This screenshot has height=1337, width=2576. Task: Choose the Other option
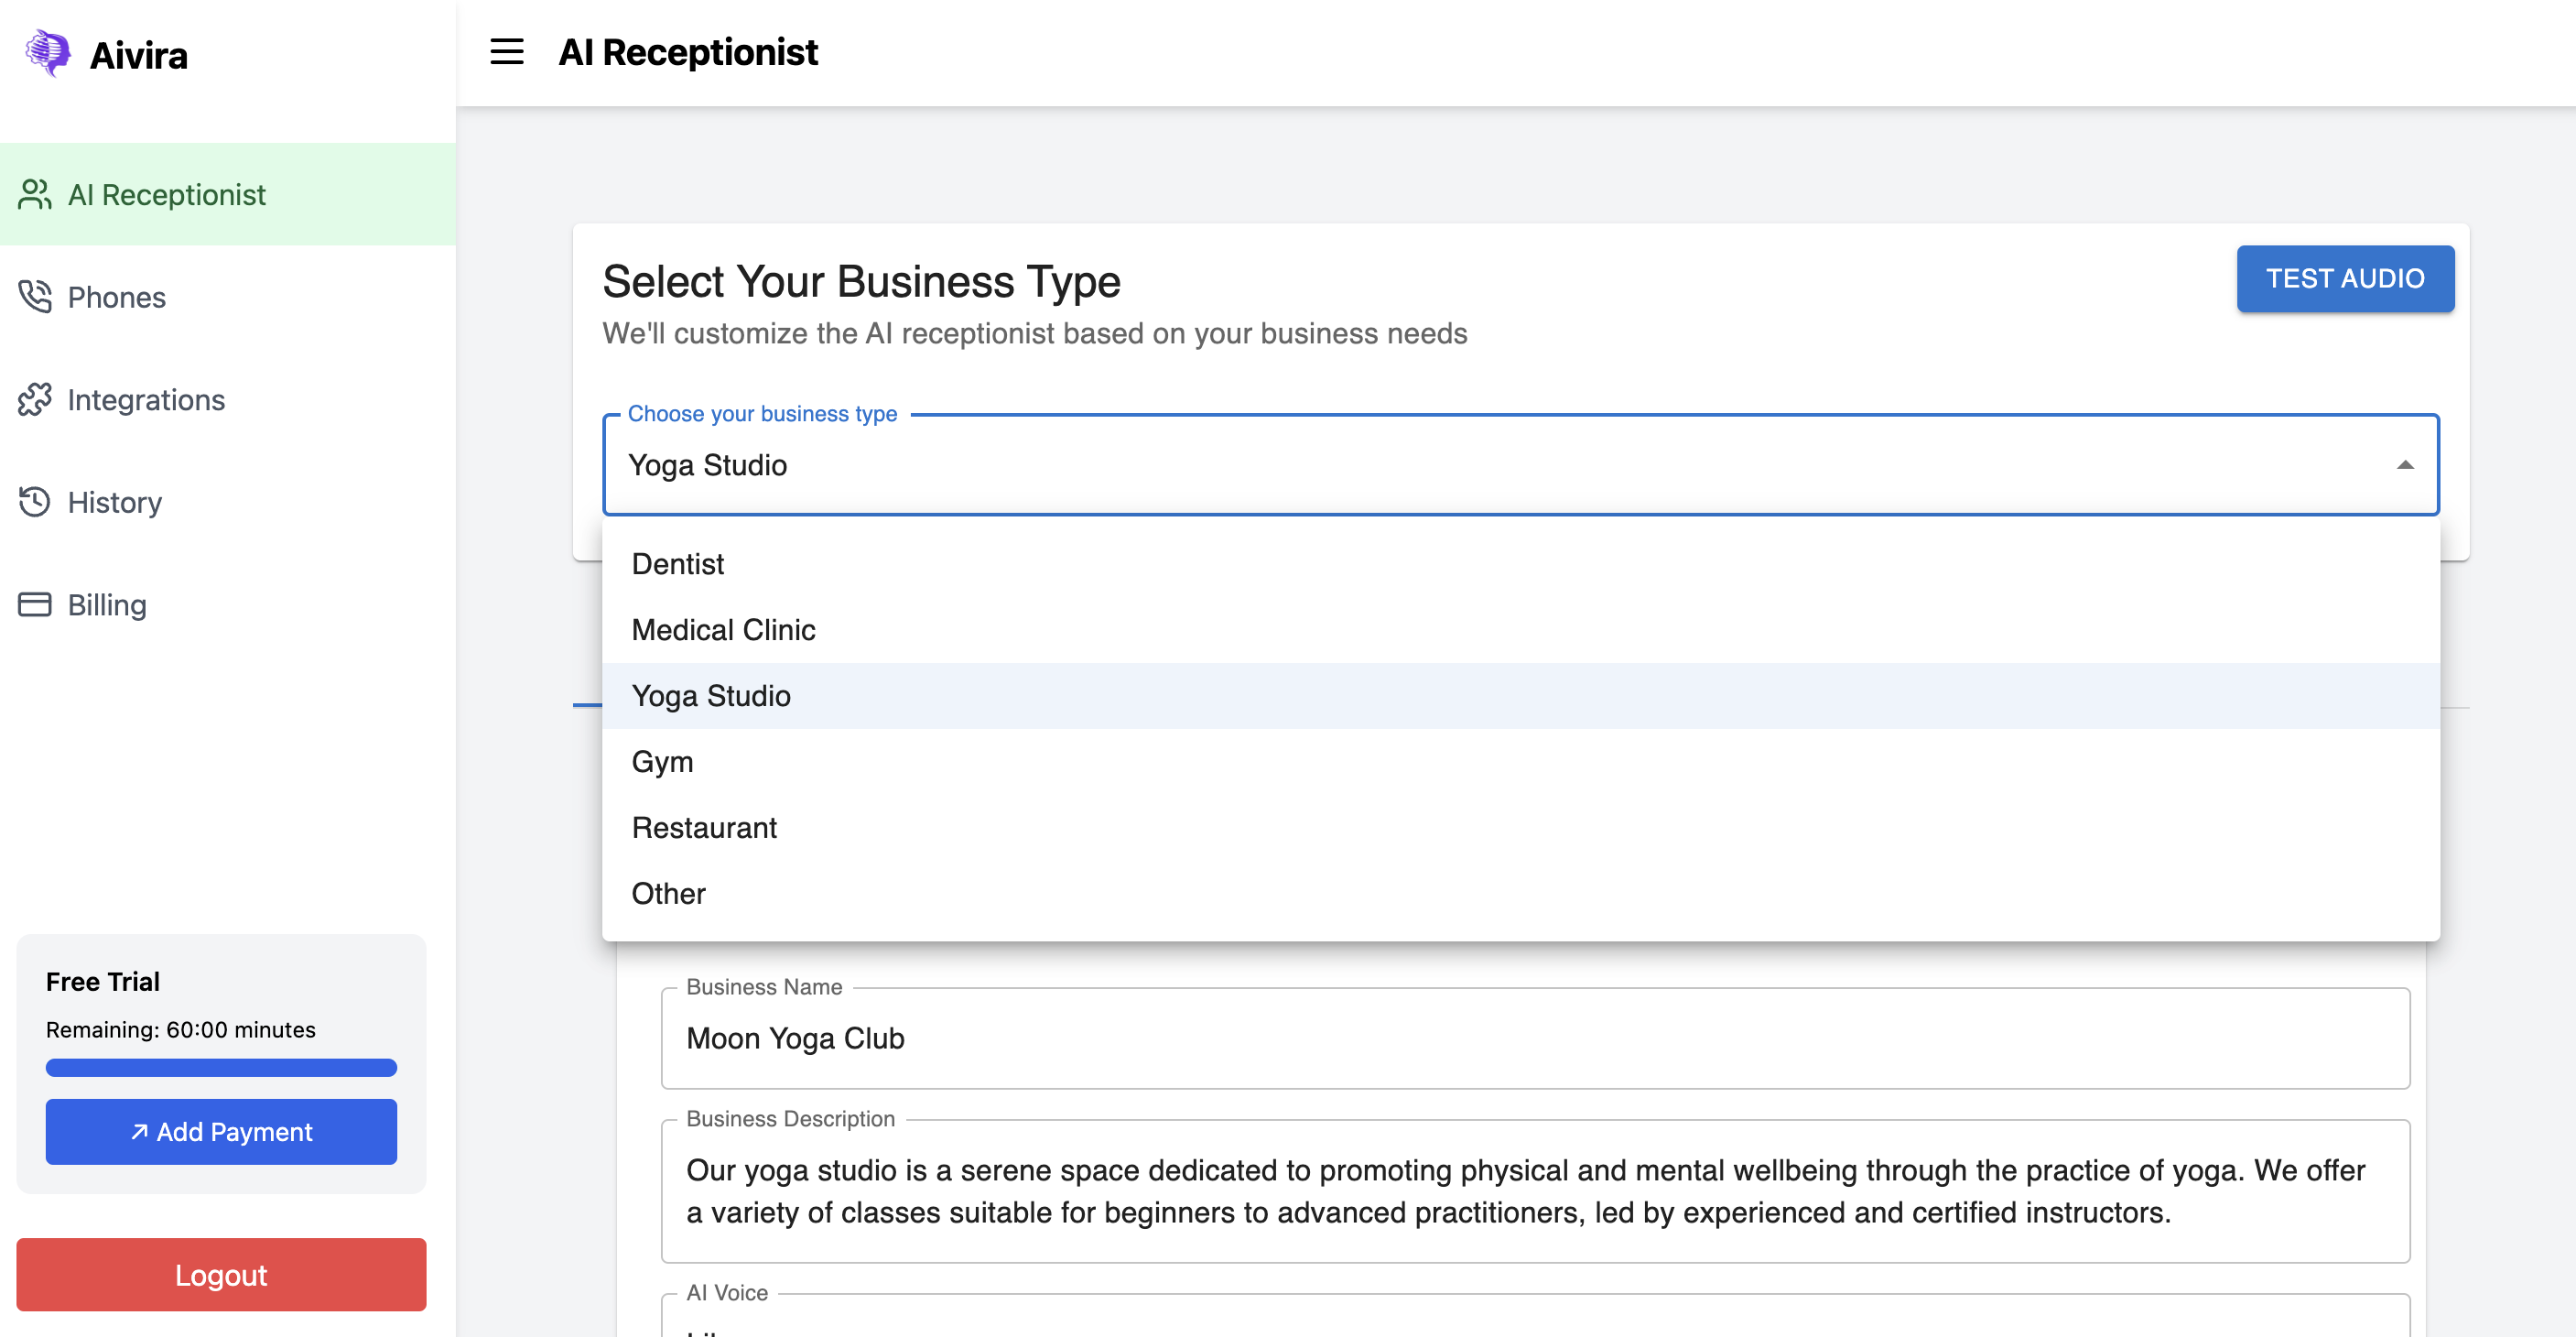click(668, 894)
